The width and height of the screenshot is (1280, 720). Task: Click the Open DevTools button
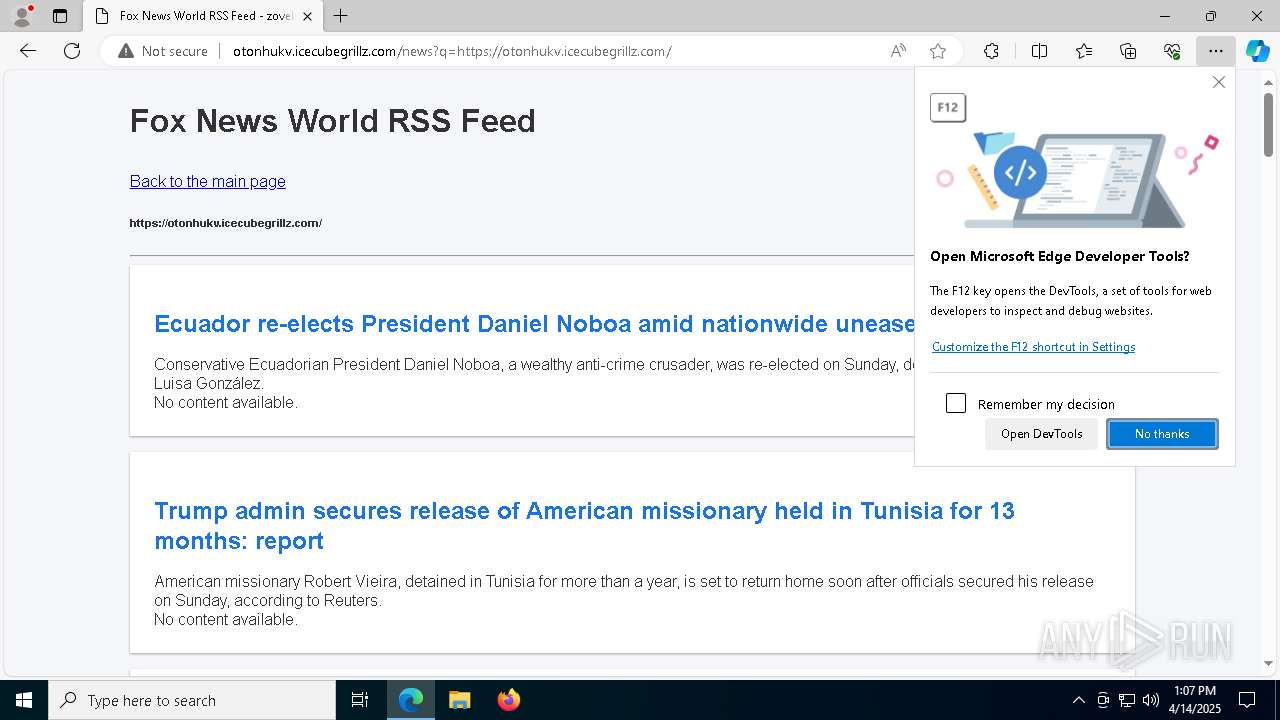coord(1041,434)
